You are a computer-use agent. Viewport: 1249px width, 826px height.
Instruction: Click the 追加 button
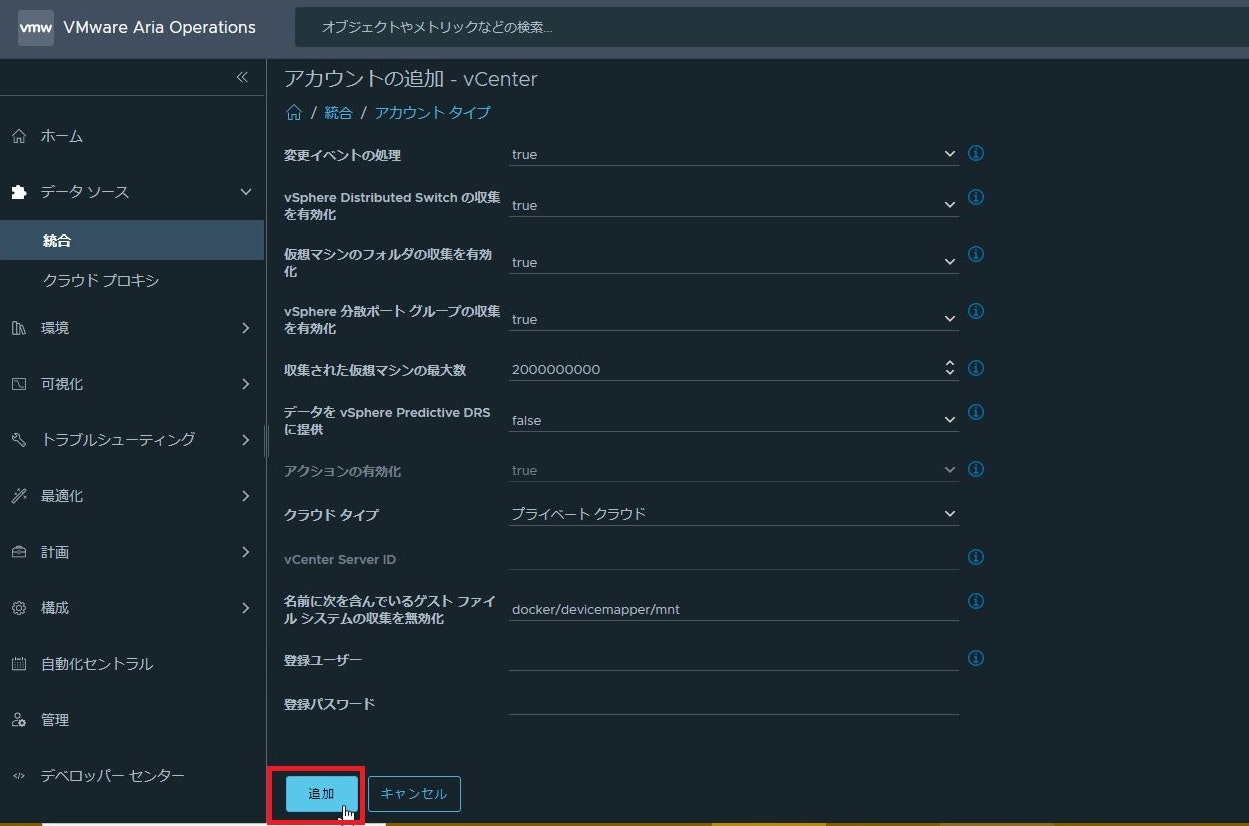(321, 794)
